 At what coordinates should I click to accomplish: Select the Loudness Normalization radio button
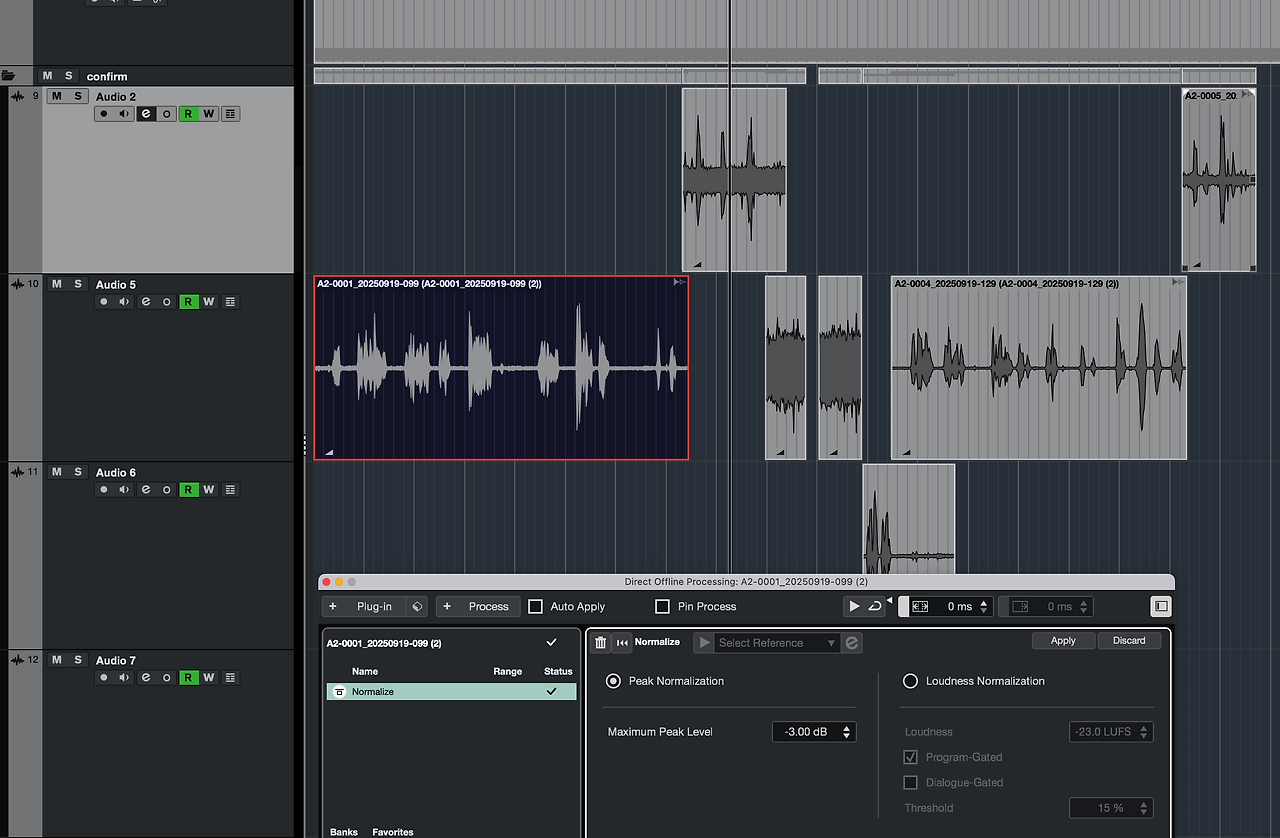(910, 681)
